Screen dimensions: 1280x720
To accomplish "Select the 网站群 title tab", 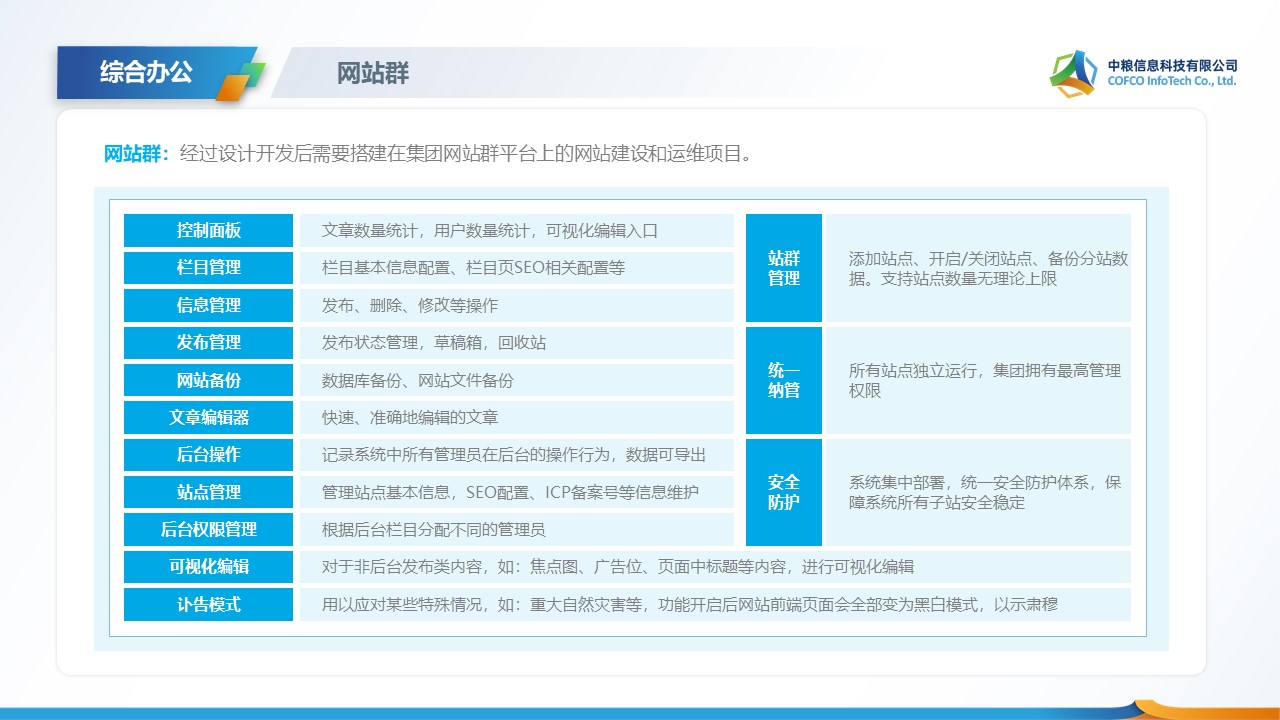I will pyautogui.click(x=372, y=73).
